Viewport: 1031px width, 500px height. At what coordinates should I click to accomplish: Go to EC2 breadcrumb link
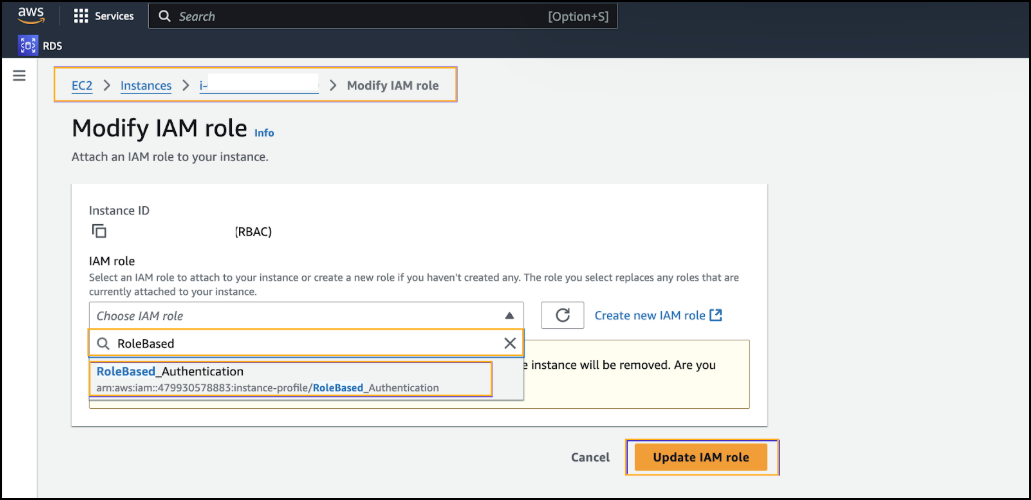(x=82, y=85)
